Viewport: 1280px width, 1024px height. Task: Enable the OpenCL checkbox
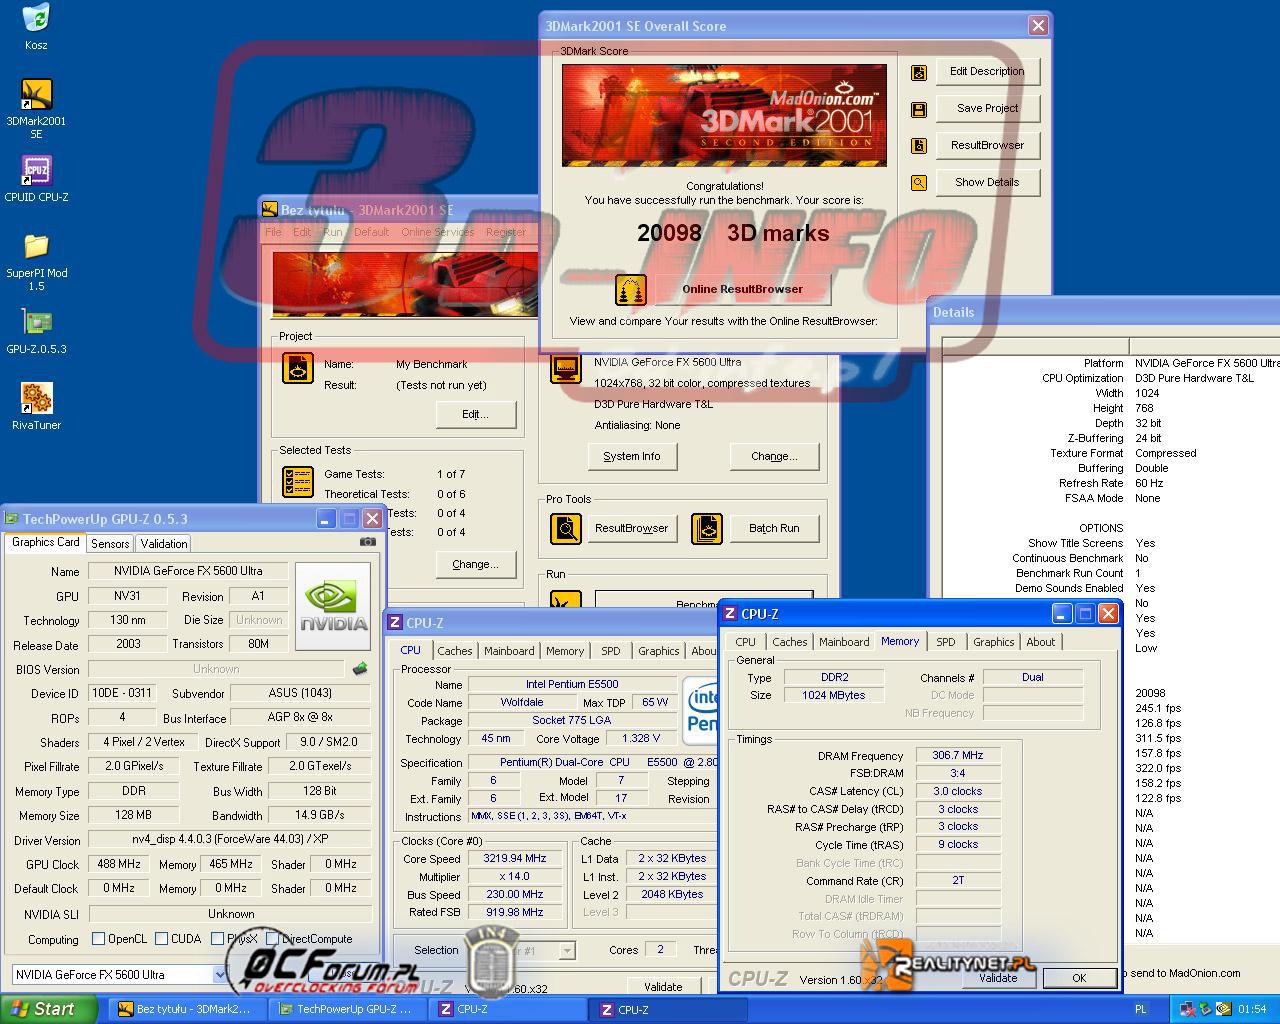click(98, 939)
